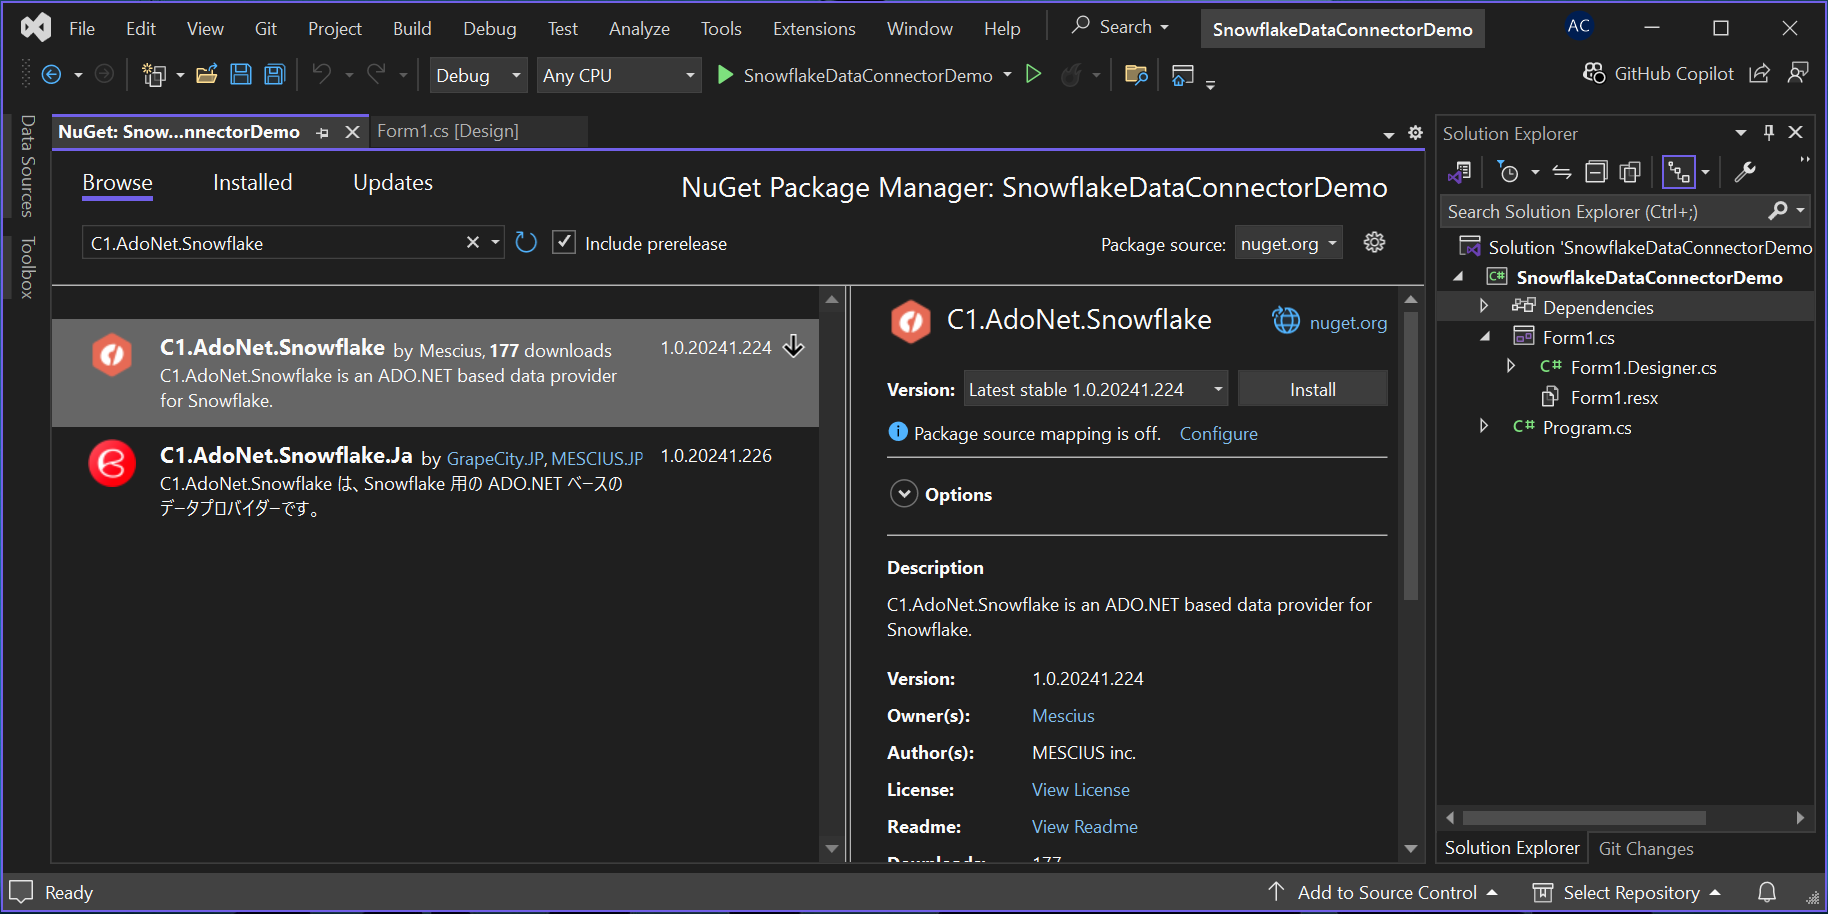The width and height of the screenshot is (1828, 914).
Task: Open the Any CPU platform dropdown
Action: 619,75
